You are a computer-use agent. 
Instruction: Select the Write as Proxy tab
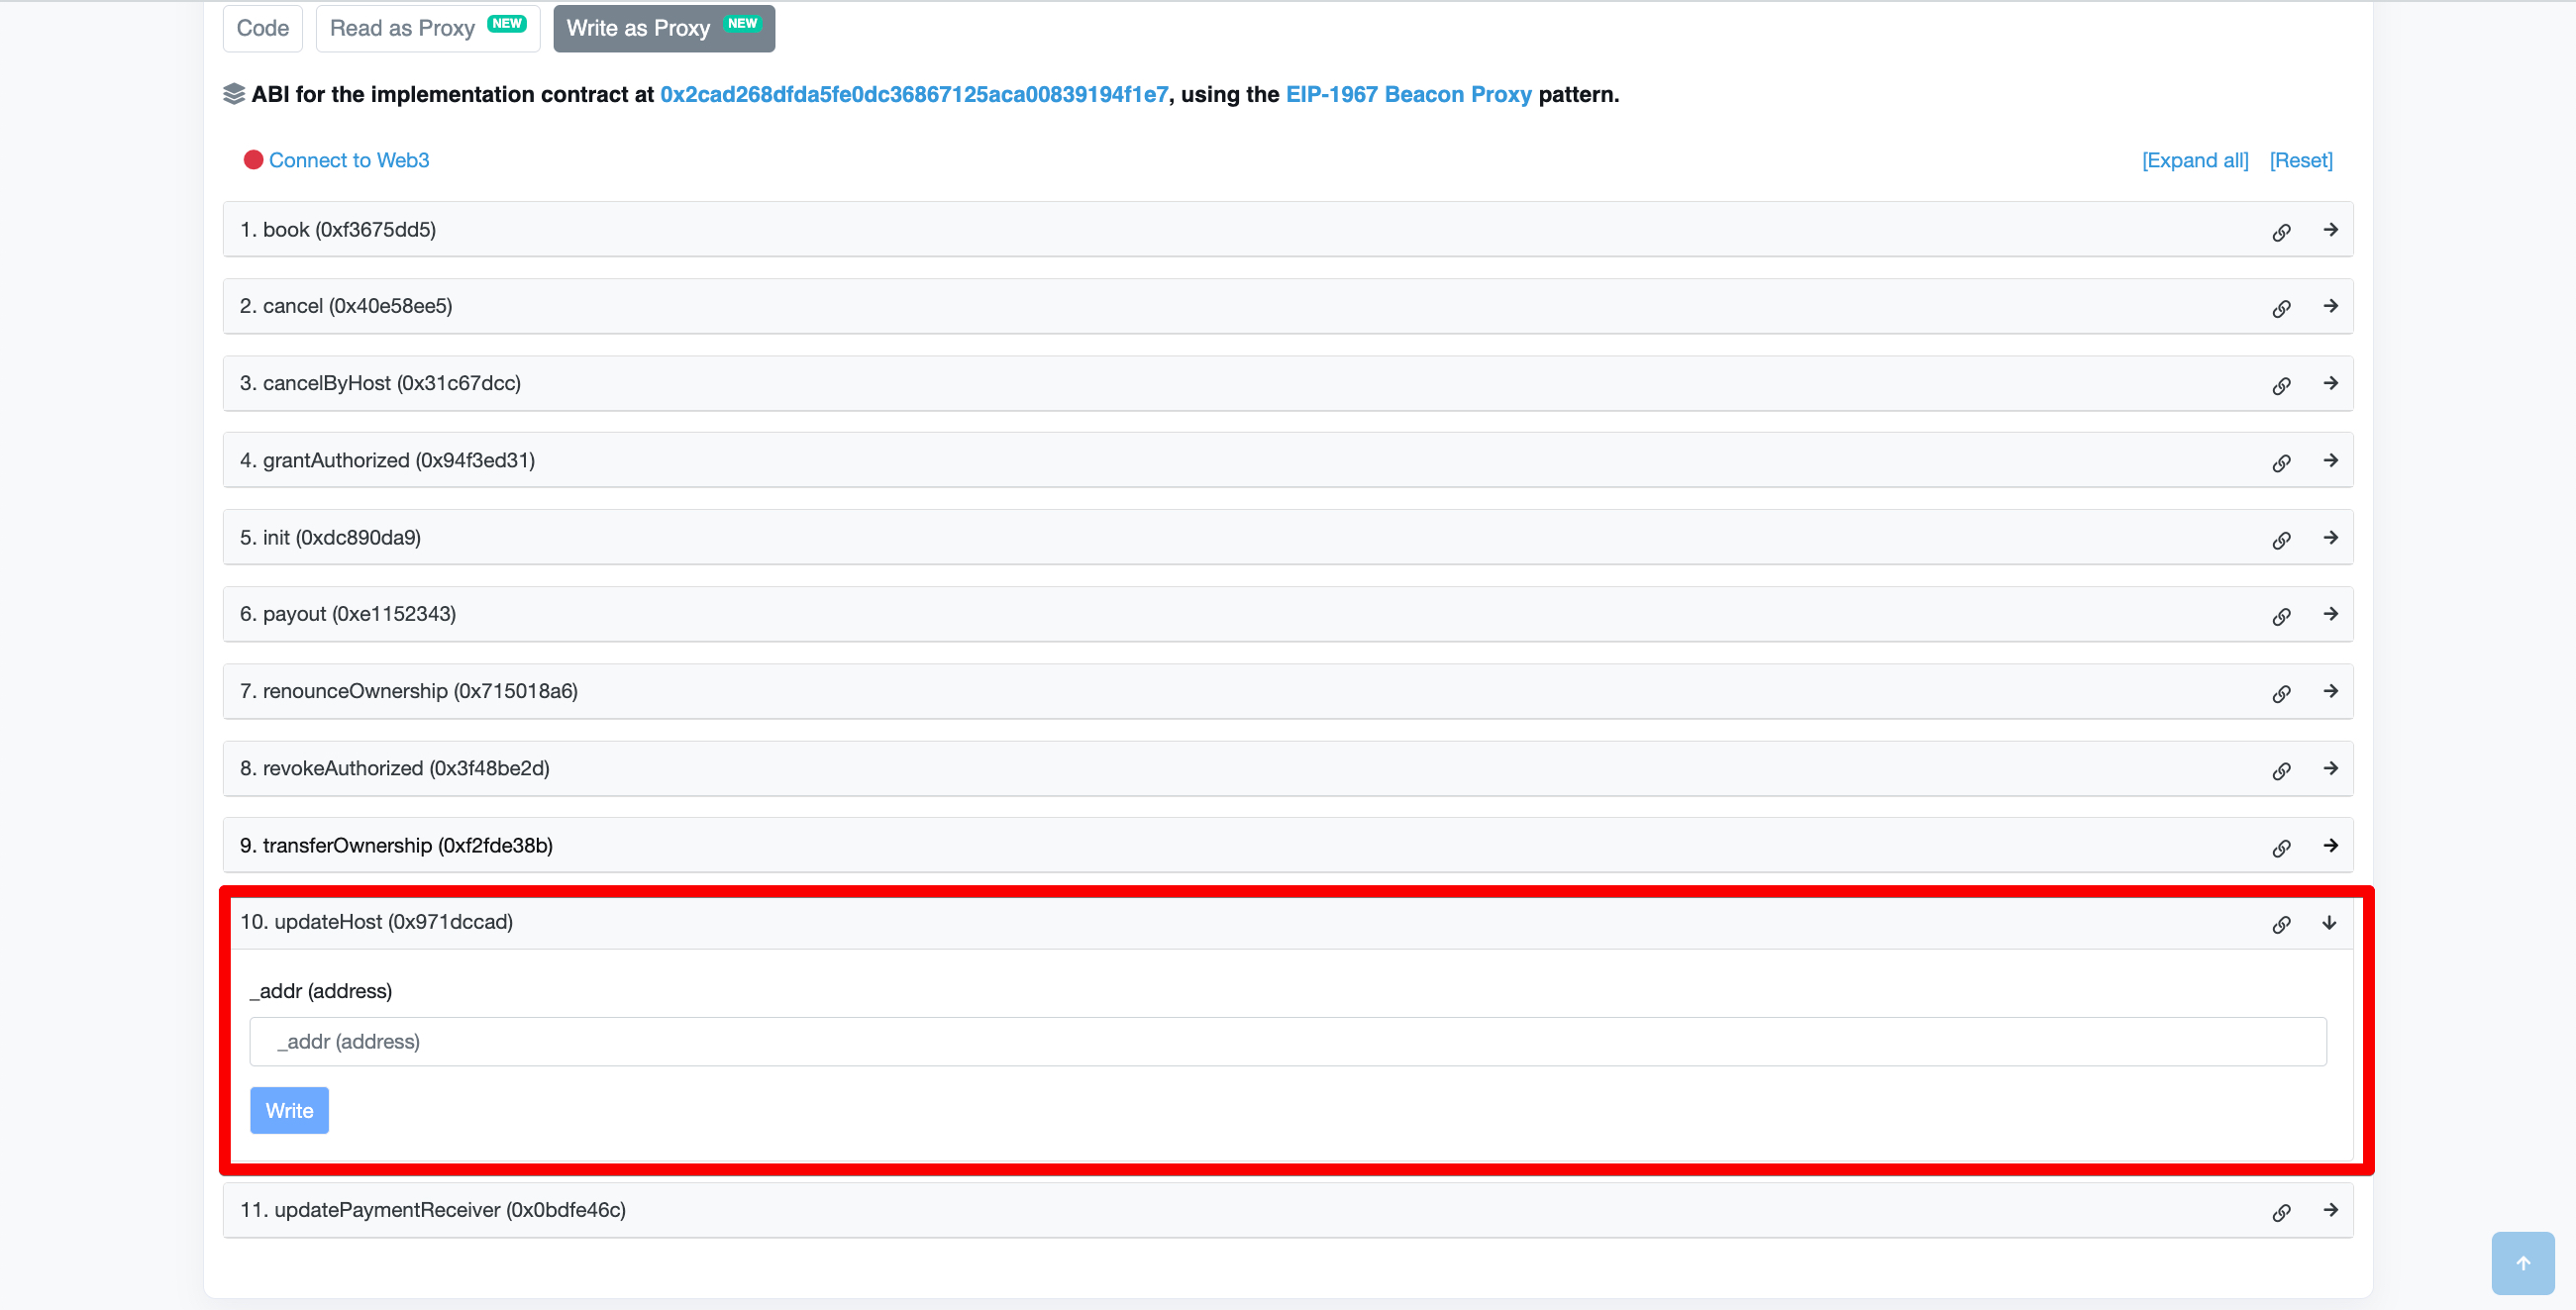(x=664, y=28)
